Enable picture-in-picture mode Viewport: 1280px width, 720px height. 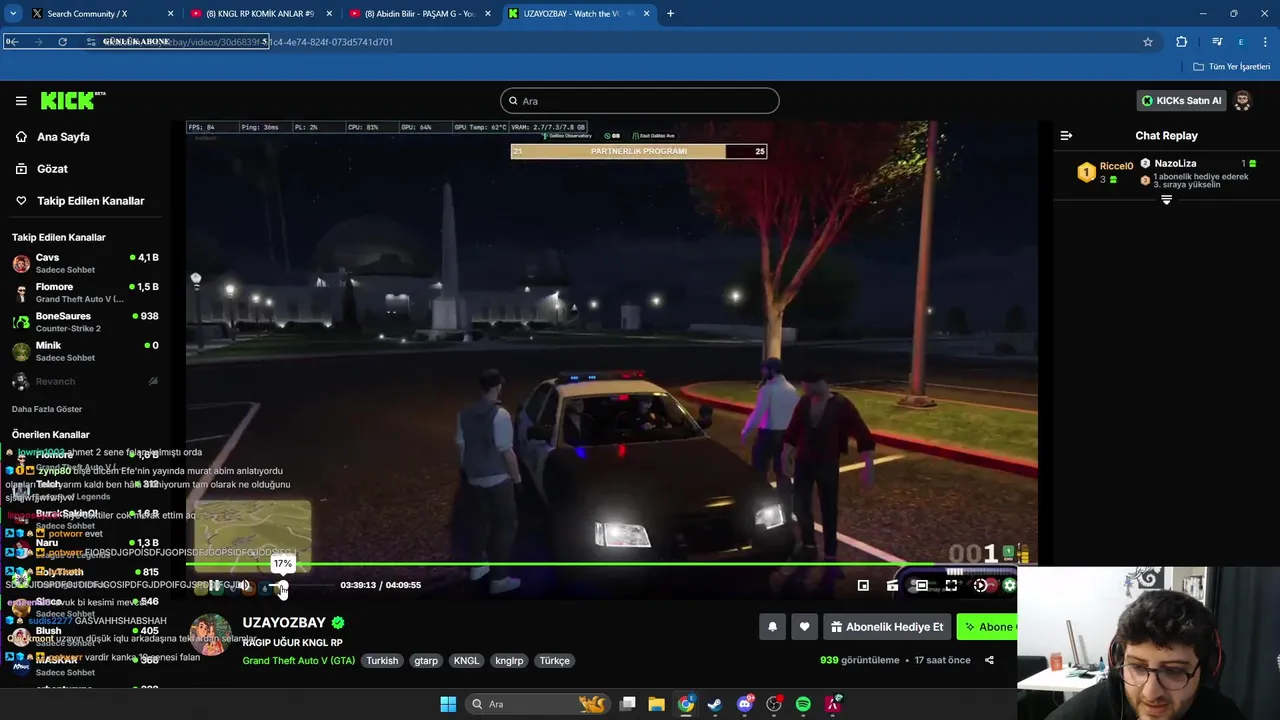[863, 585]
